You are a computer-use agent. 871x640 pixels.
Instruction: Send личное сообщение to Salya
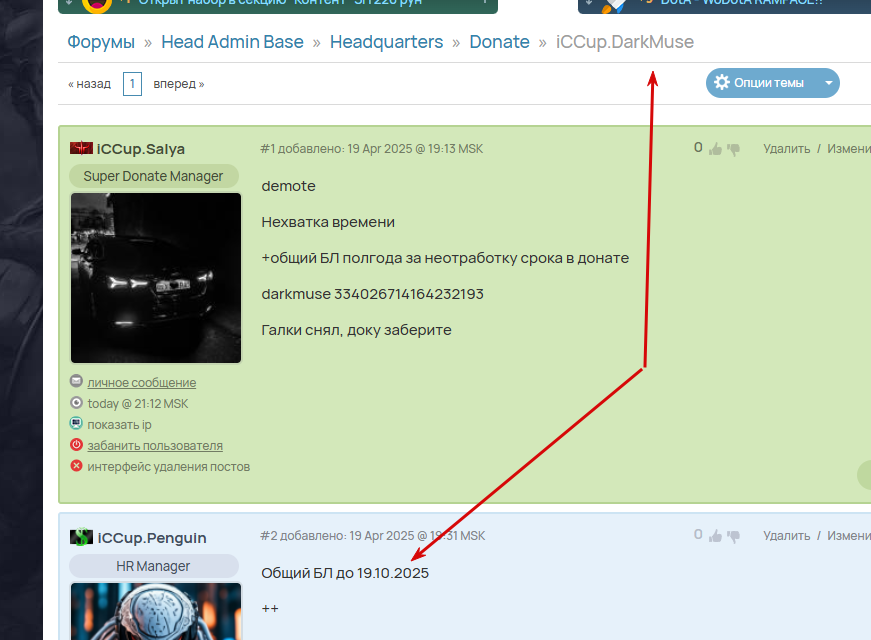tap(142, 383)
